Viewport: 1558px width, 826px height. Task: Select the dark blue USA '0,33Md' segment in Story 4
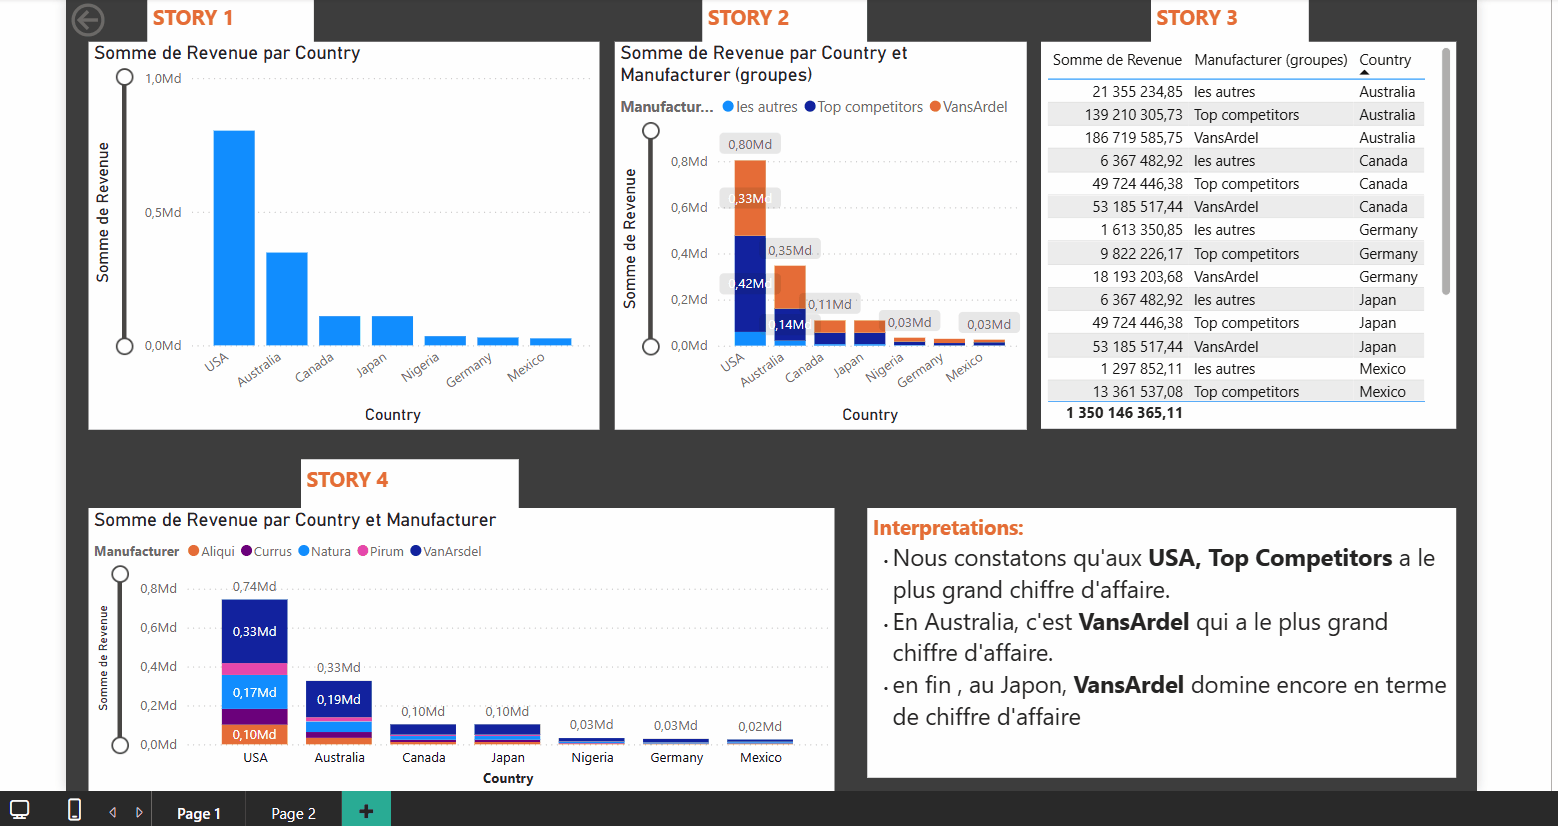coord(254,631)
